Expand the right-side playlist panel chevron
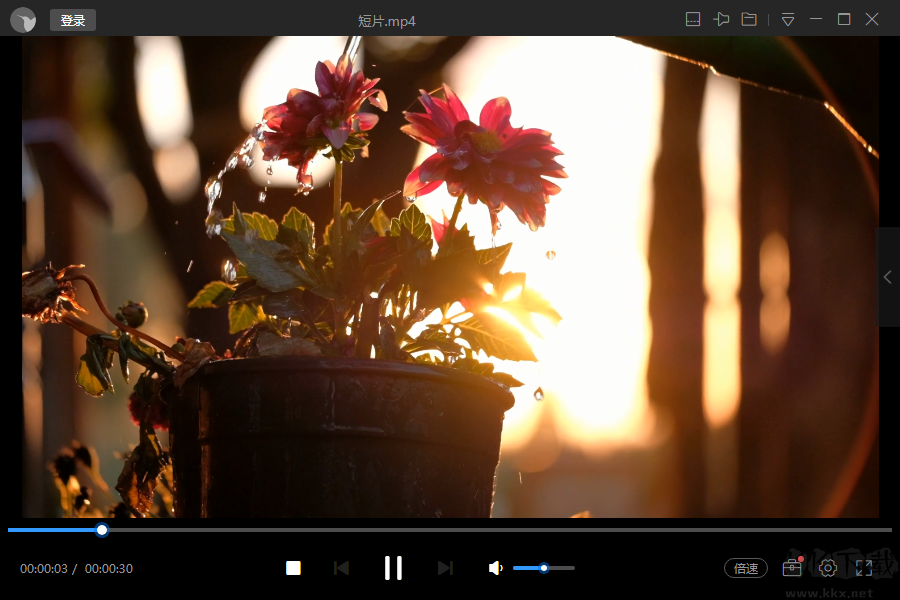The width and height of the screenshot is (900, 600). (888, 277)
